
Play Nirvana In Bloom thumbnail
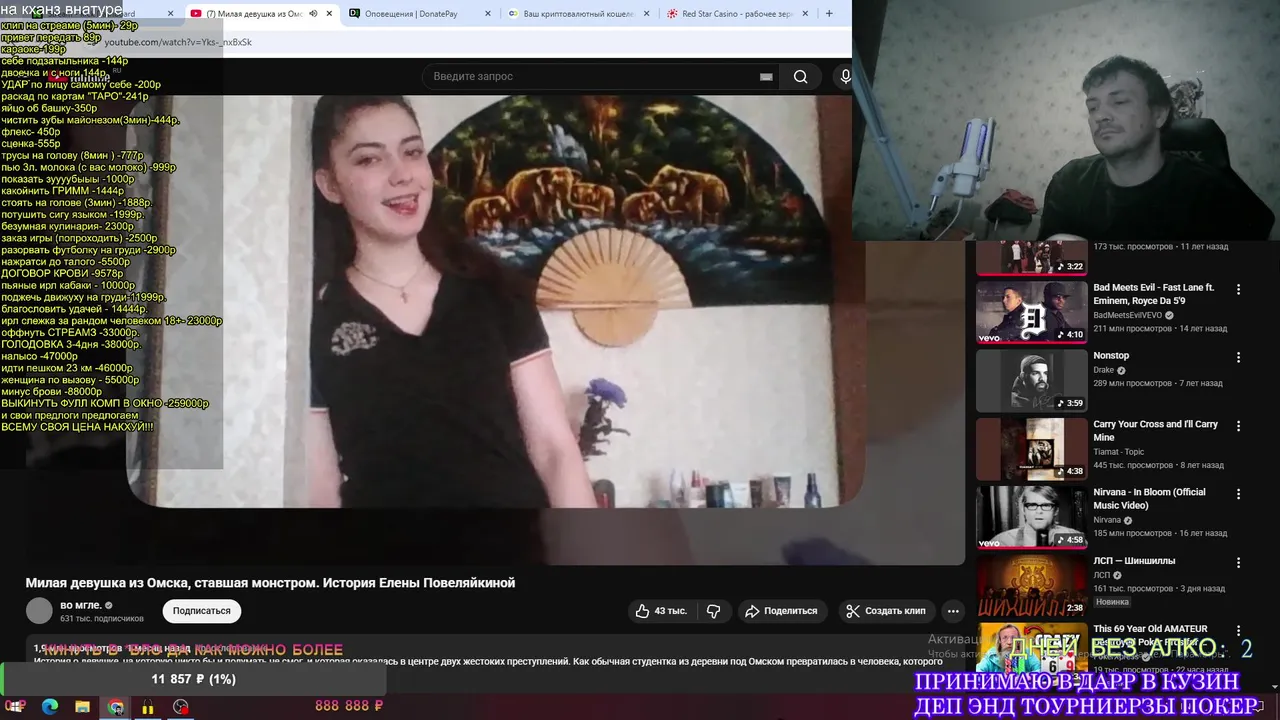1031,517
